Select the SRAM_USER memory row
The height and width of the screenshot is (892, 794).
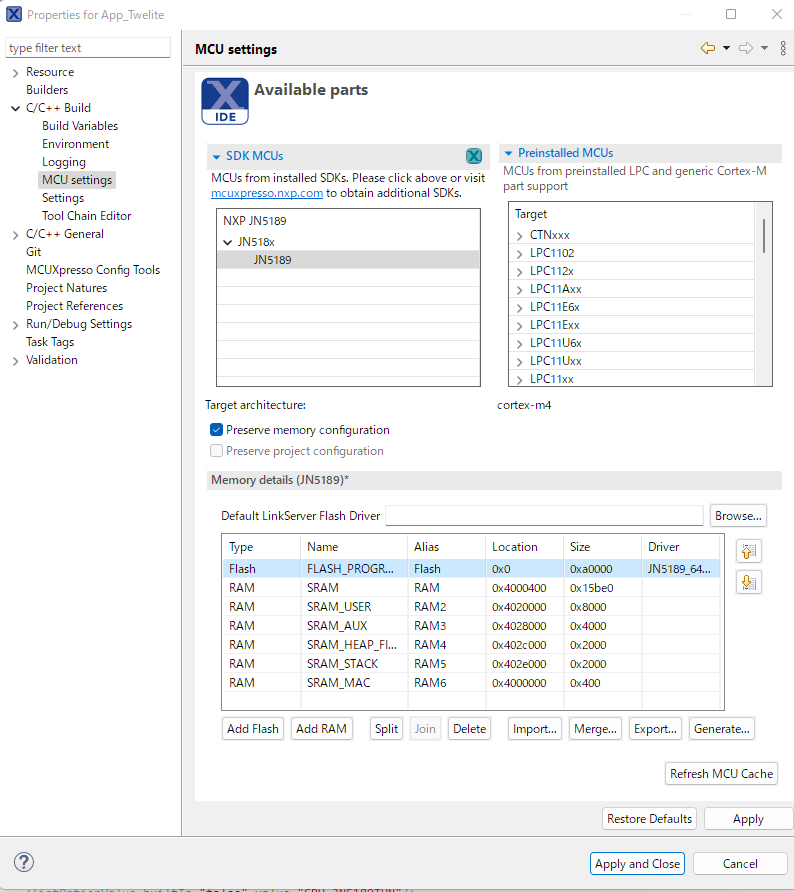[x=471, y=606]
